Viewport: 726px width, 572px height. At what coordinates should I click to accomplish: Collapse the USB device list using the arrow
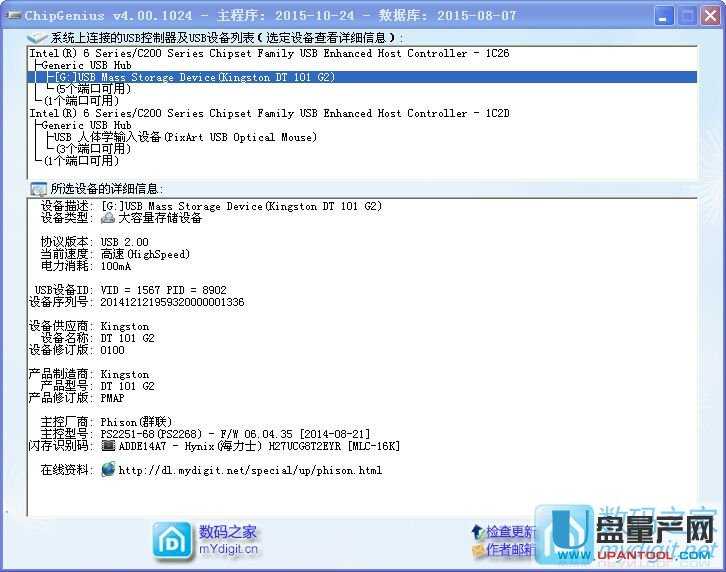(37, 38)
